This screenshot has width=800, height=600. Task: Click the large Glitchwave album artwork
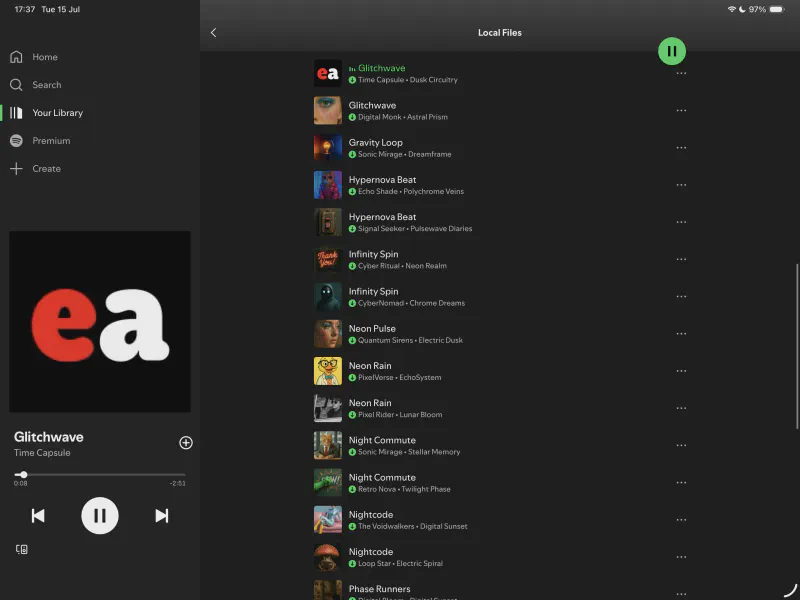click(x=100, y=322)
